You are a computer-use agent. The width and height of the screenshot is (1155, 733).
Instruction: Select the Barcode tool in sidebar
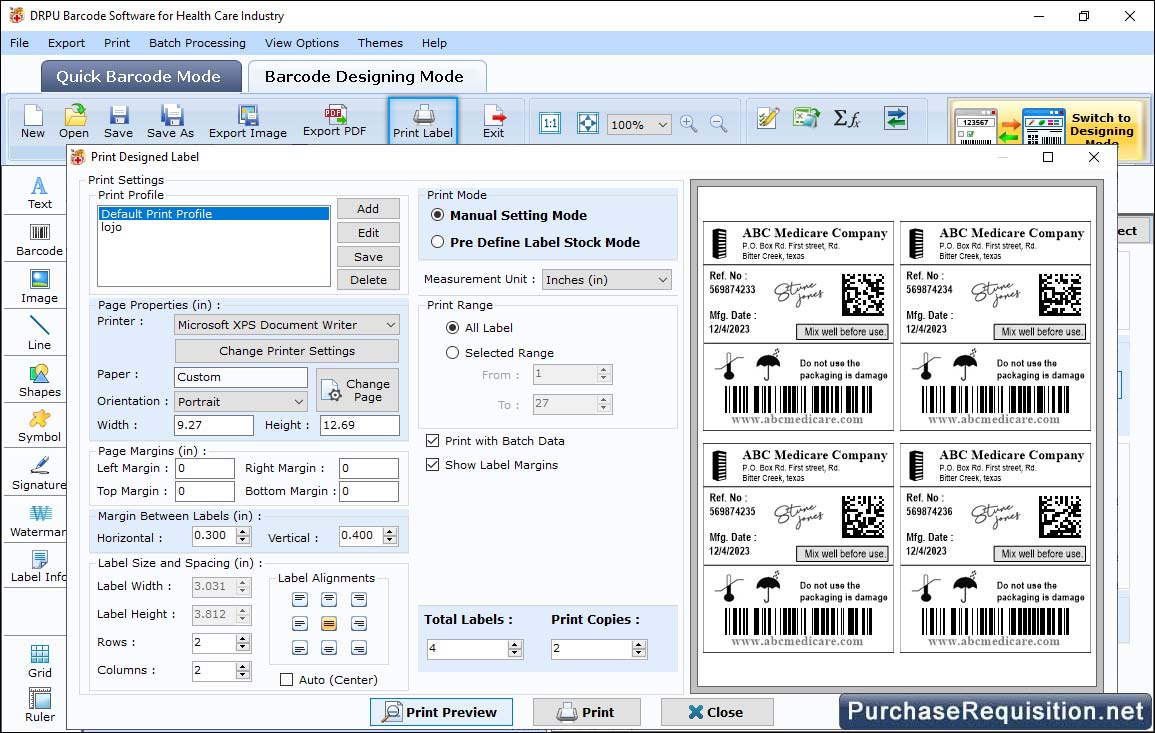point(39,240)
